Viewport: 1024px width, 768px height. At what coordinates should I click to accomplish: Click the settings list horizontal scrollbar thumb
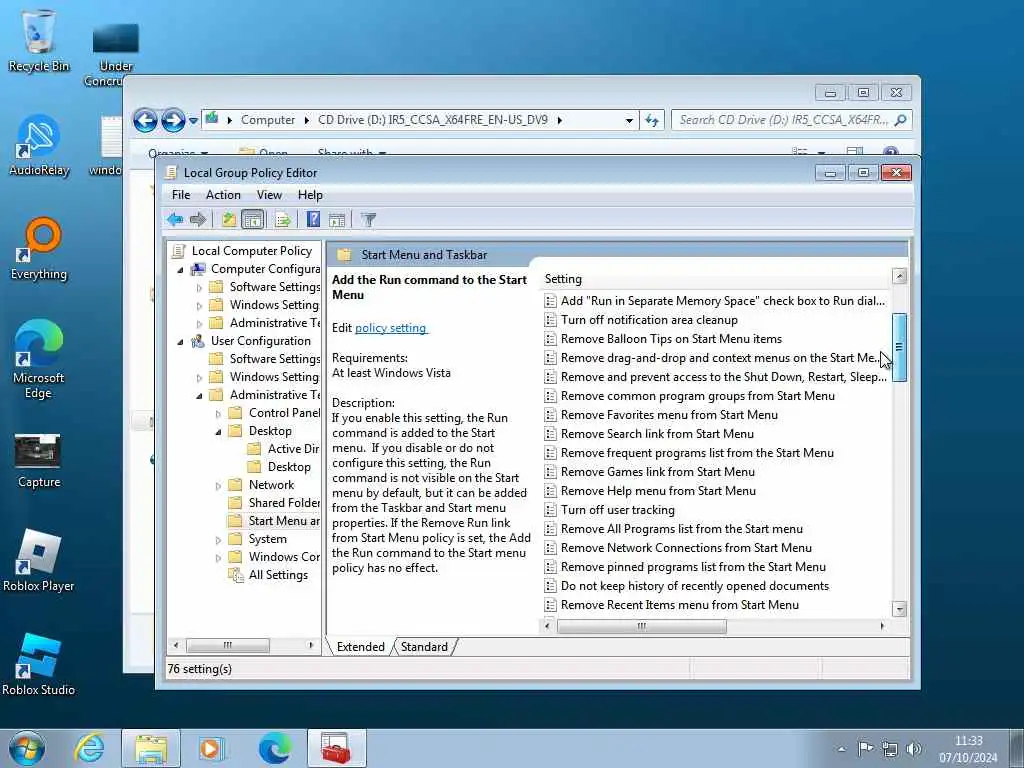tap(641, 626)
